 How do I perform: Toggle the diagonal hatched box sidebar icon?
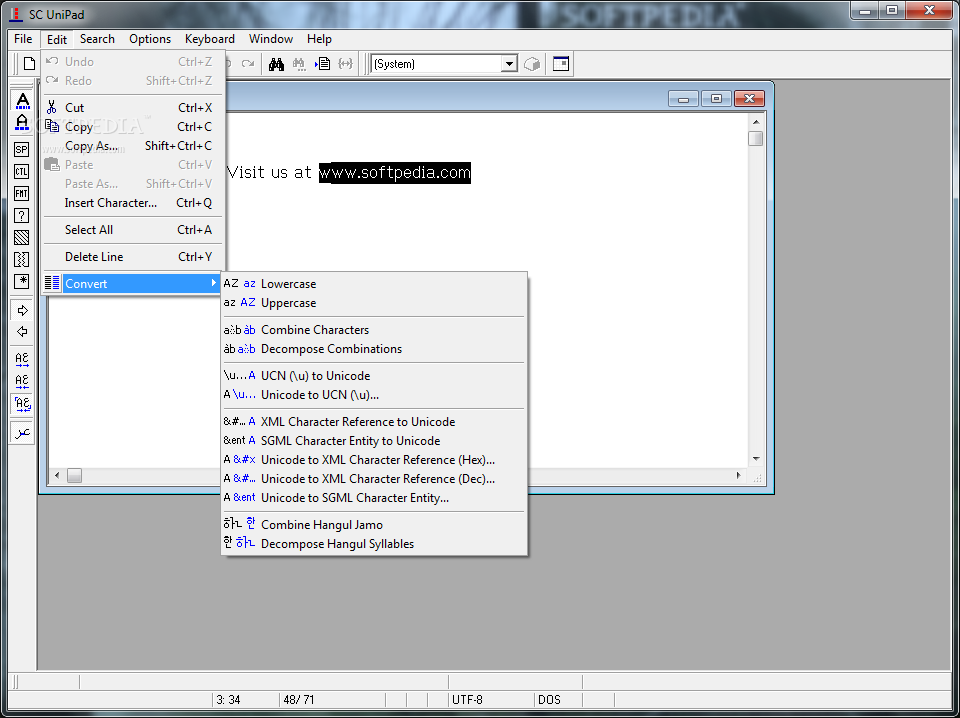[21, 237]
